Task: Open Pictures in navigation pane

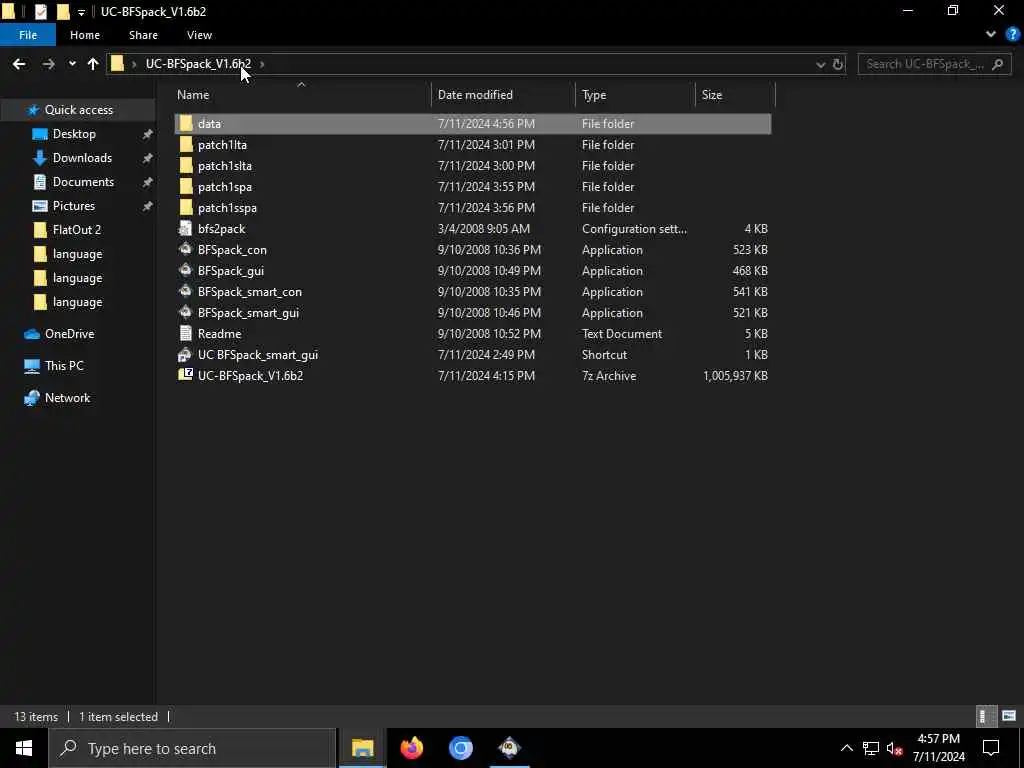Action: pyautogui.click(x=74, y=206)
